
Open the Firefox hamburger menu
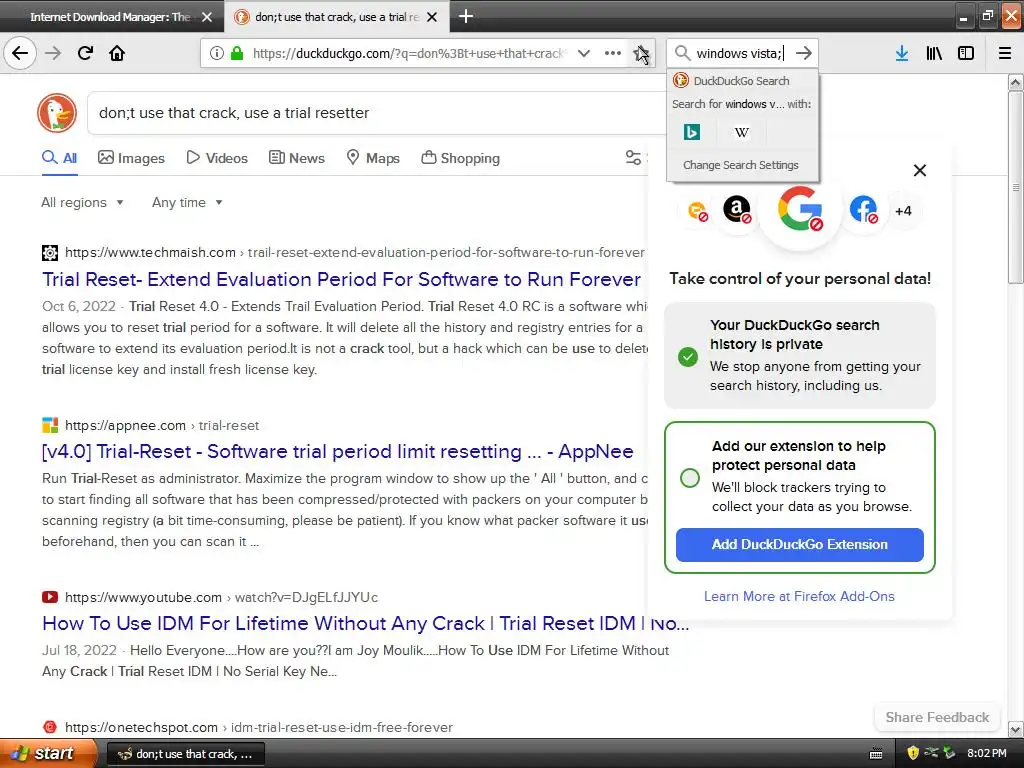coord(1005,53)
